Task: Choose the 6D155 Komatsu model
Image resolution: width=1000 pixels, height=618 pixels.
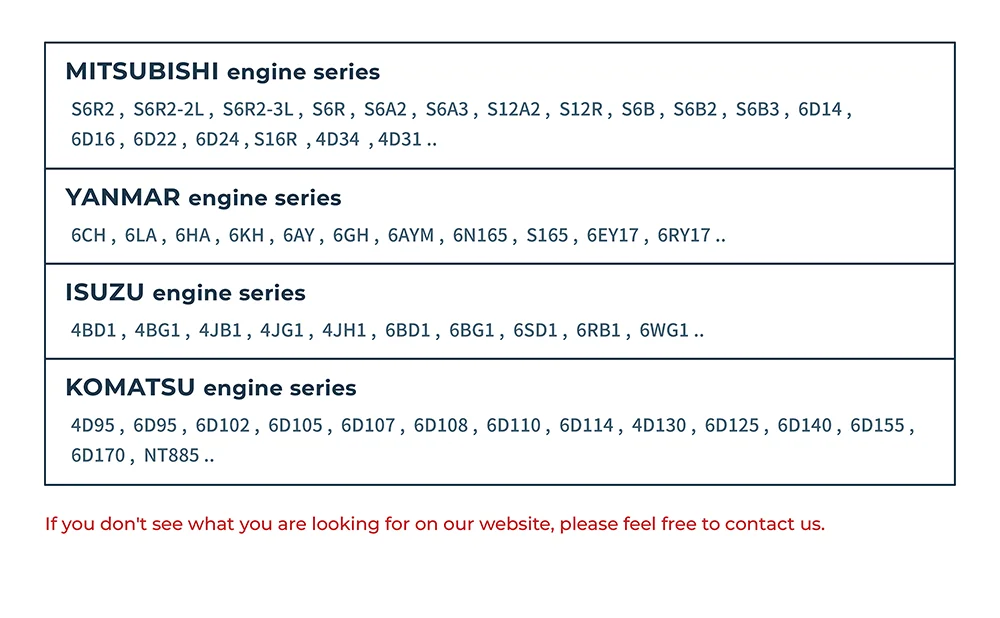Action: [878, 426]
